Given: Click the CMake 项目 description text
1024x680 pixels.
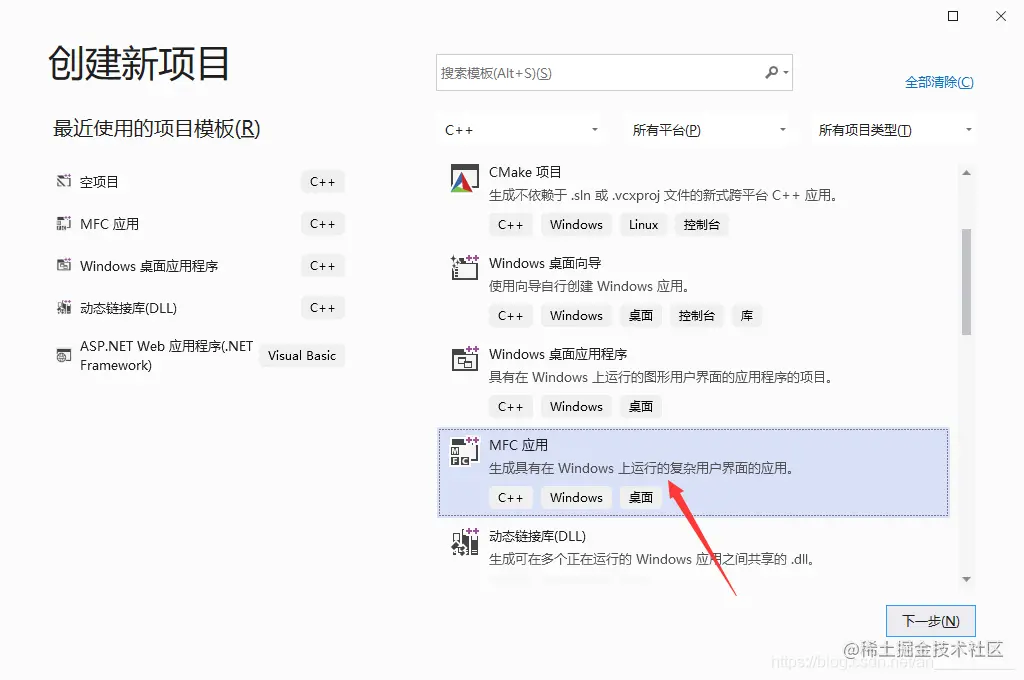Looking at the screenshot, I should click(x=663, y=195).
